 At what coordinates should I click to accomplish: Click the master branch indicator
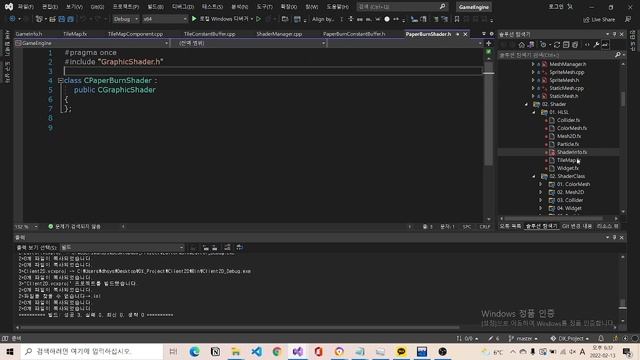[523, 338]
